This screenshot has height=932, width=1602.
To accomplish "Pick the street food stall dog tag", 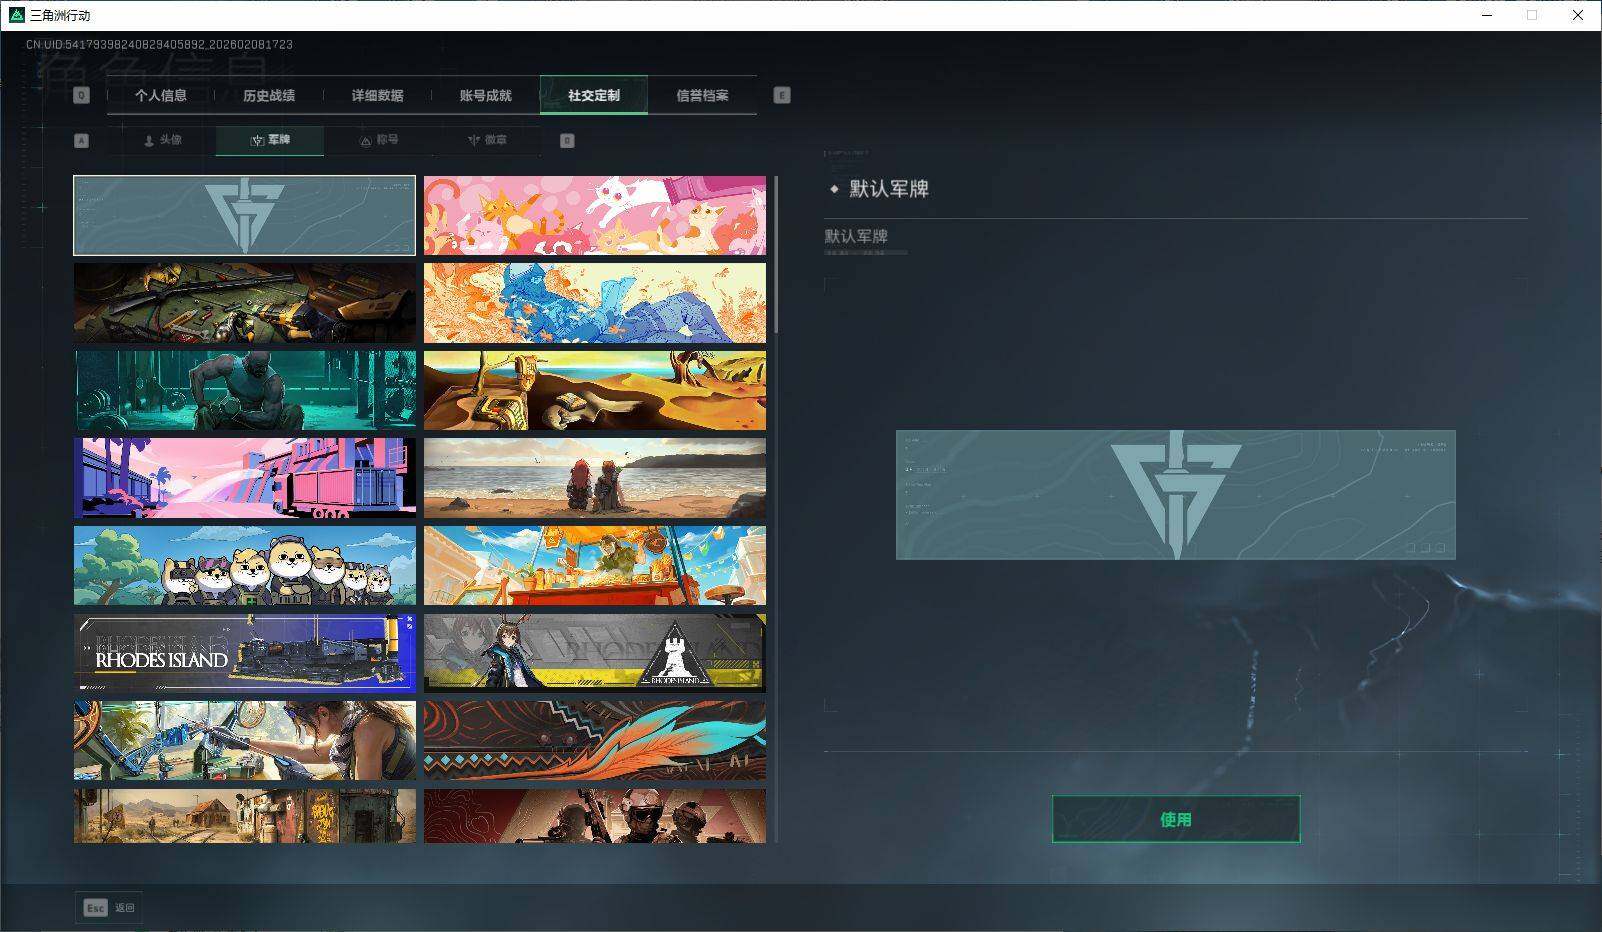I will click(x=595, y=565).
